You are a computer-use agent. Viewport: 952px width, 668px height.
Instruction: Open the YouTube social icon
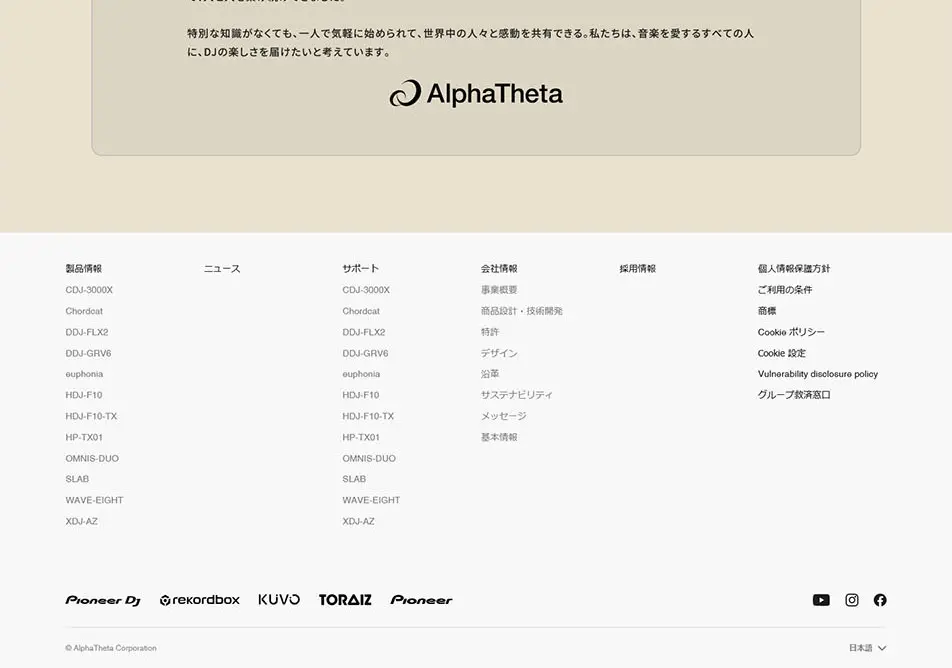[821, 600]
